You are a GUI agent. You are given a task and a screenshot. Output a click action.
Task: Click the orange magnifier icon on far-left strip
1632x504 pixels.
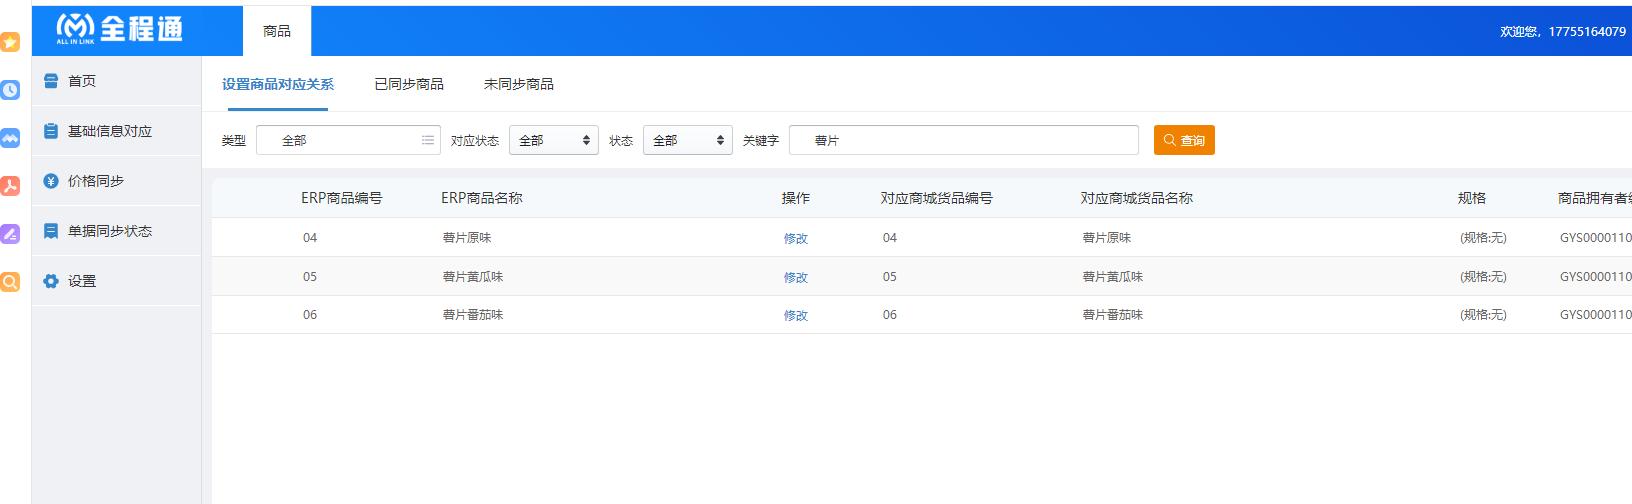pyautogui.click(x=10, y=282)
